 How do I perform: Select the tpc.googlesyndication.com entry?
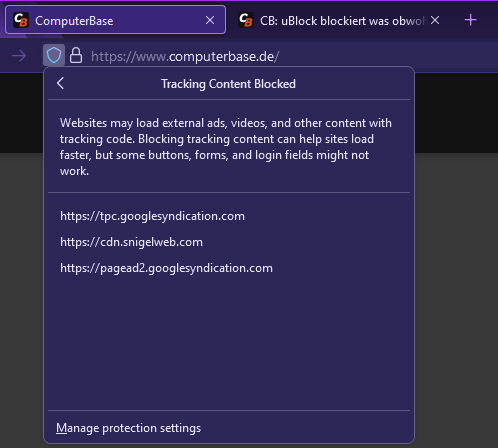(152, 216)
